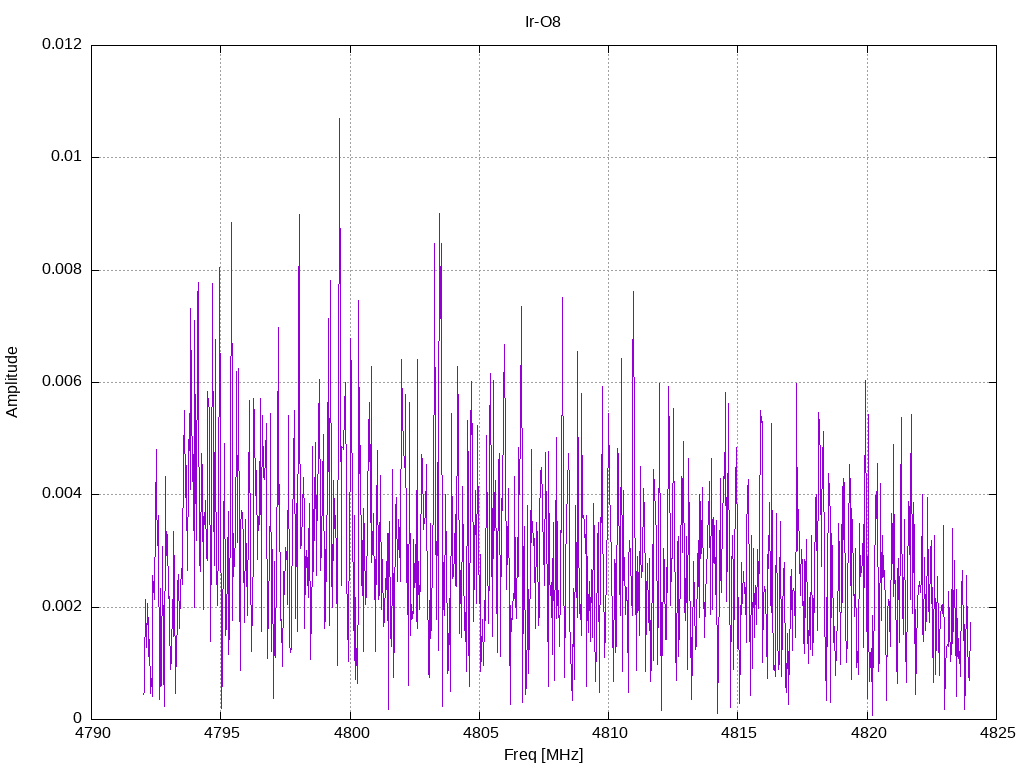
Task: Click the 0.006 y-axis tick label
Action: point(62,381)
